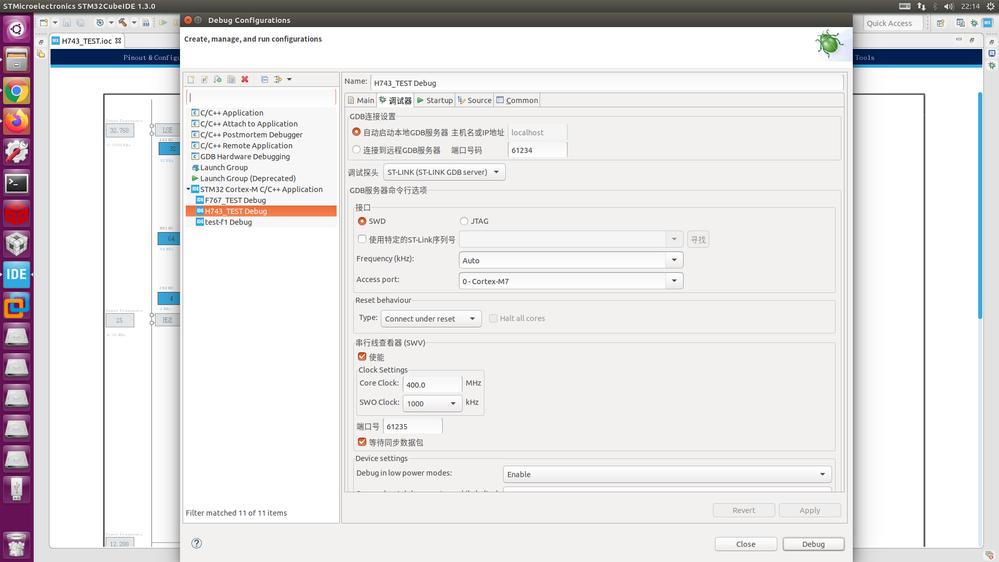999x562 pixels.
Task: Click the New launch configuration prototype icon
Action: tap(205, 80)
